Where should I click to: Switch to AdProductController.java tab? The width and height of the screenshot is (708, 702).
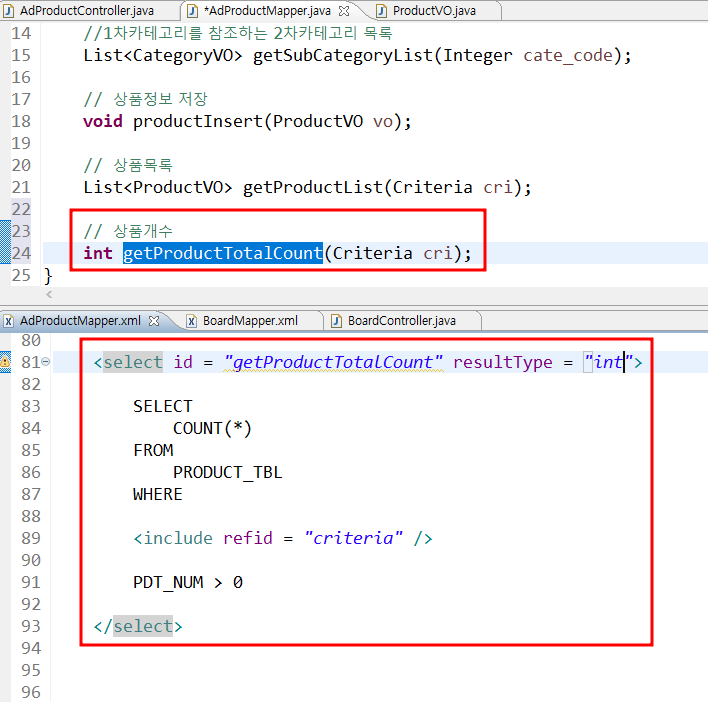point(86,10)
